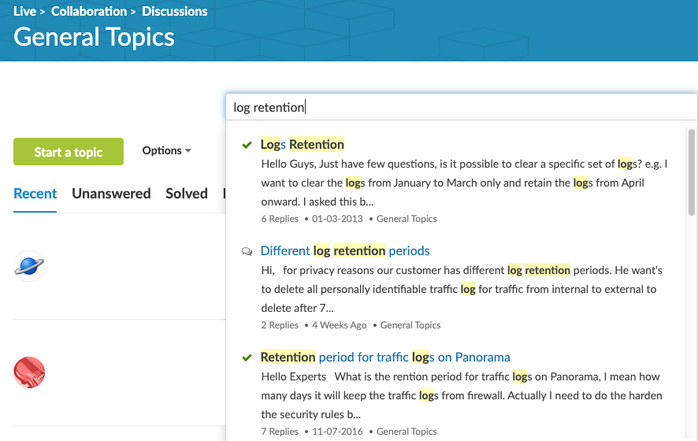698x441 pixels.
Task: Go to Live in the breadcrumb
Action: [26, 12]
